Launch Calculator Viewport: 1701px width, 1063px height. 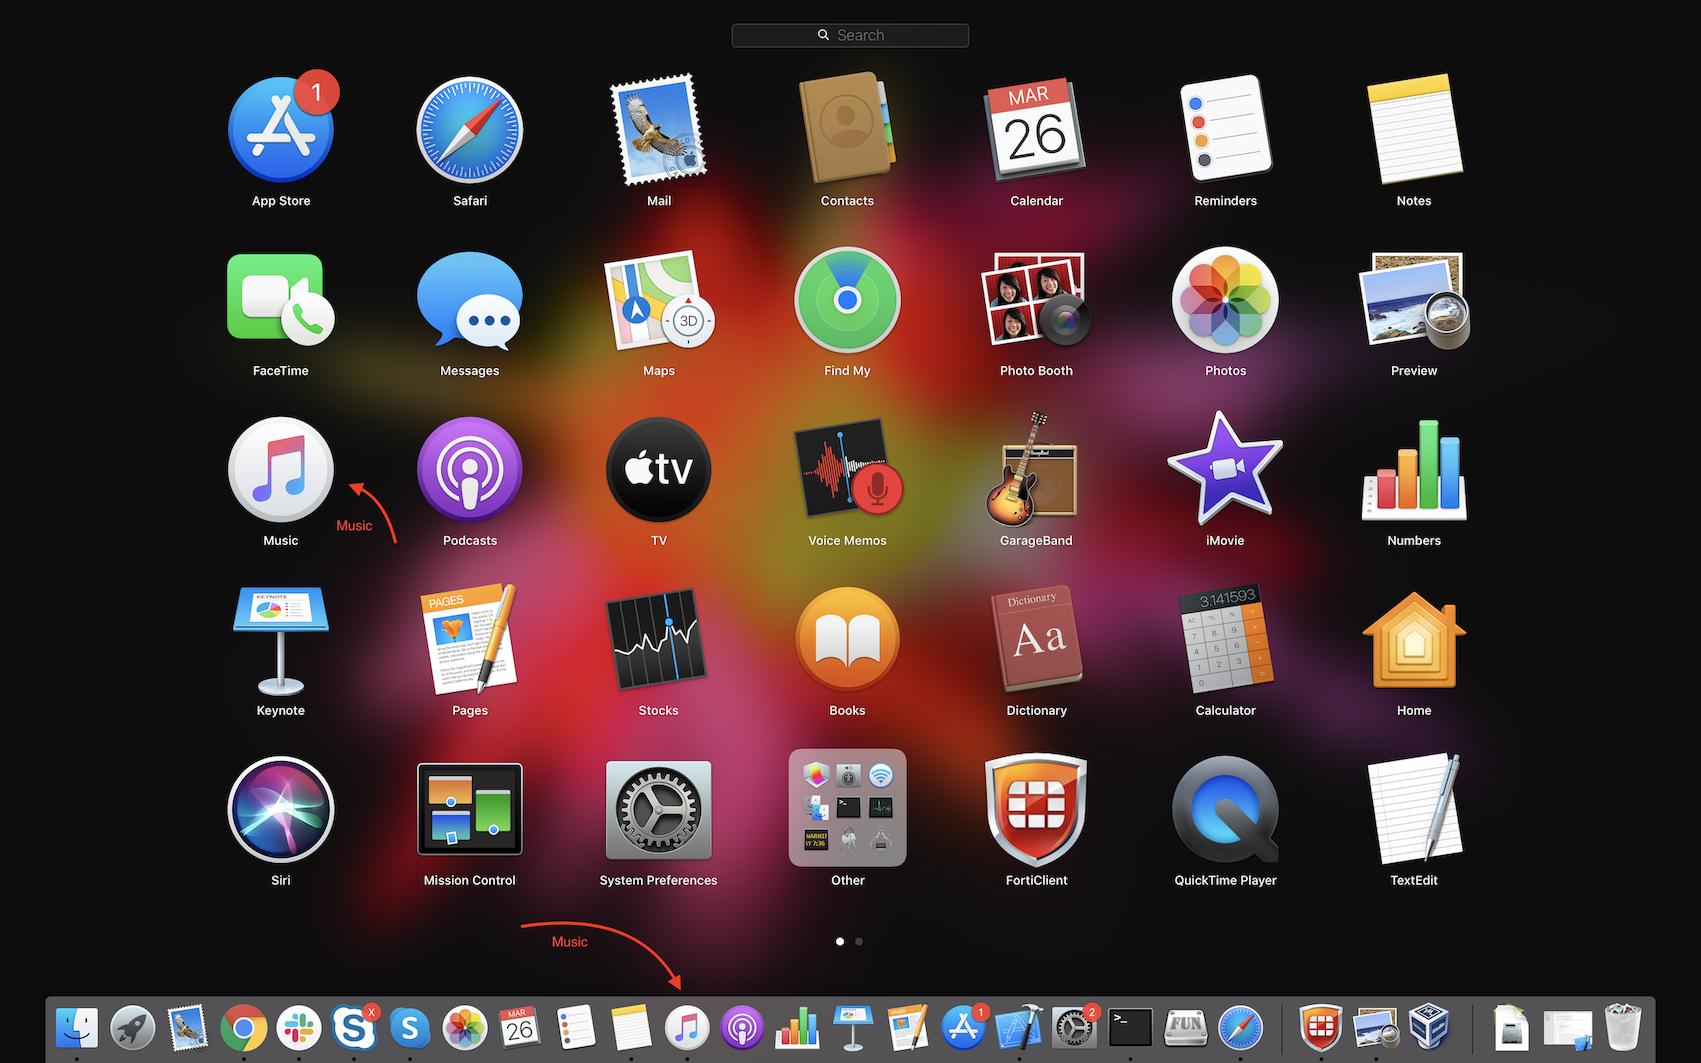tap(1225, 640)
